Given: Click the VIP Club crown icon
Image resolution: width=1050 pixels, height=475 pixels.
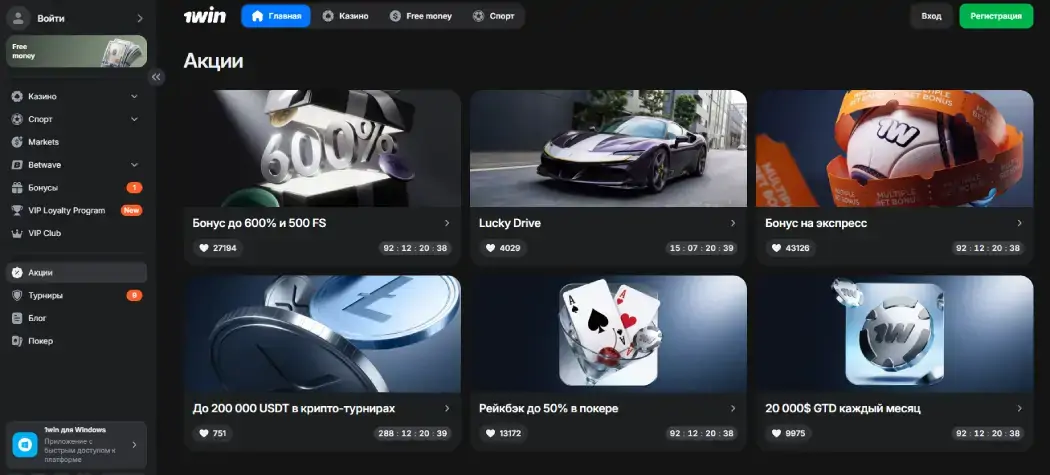Looking at the screenshot, I should [x=17, y=233].
